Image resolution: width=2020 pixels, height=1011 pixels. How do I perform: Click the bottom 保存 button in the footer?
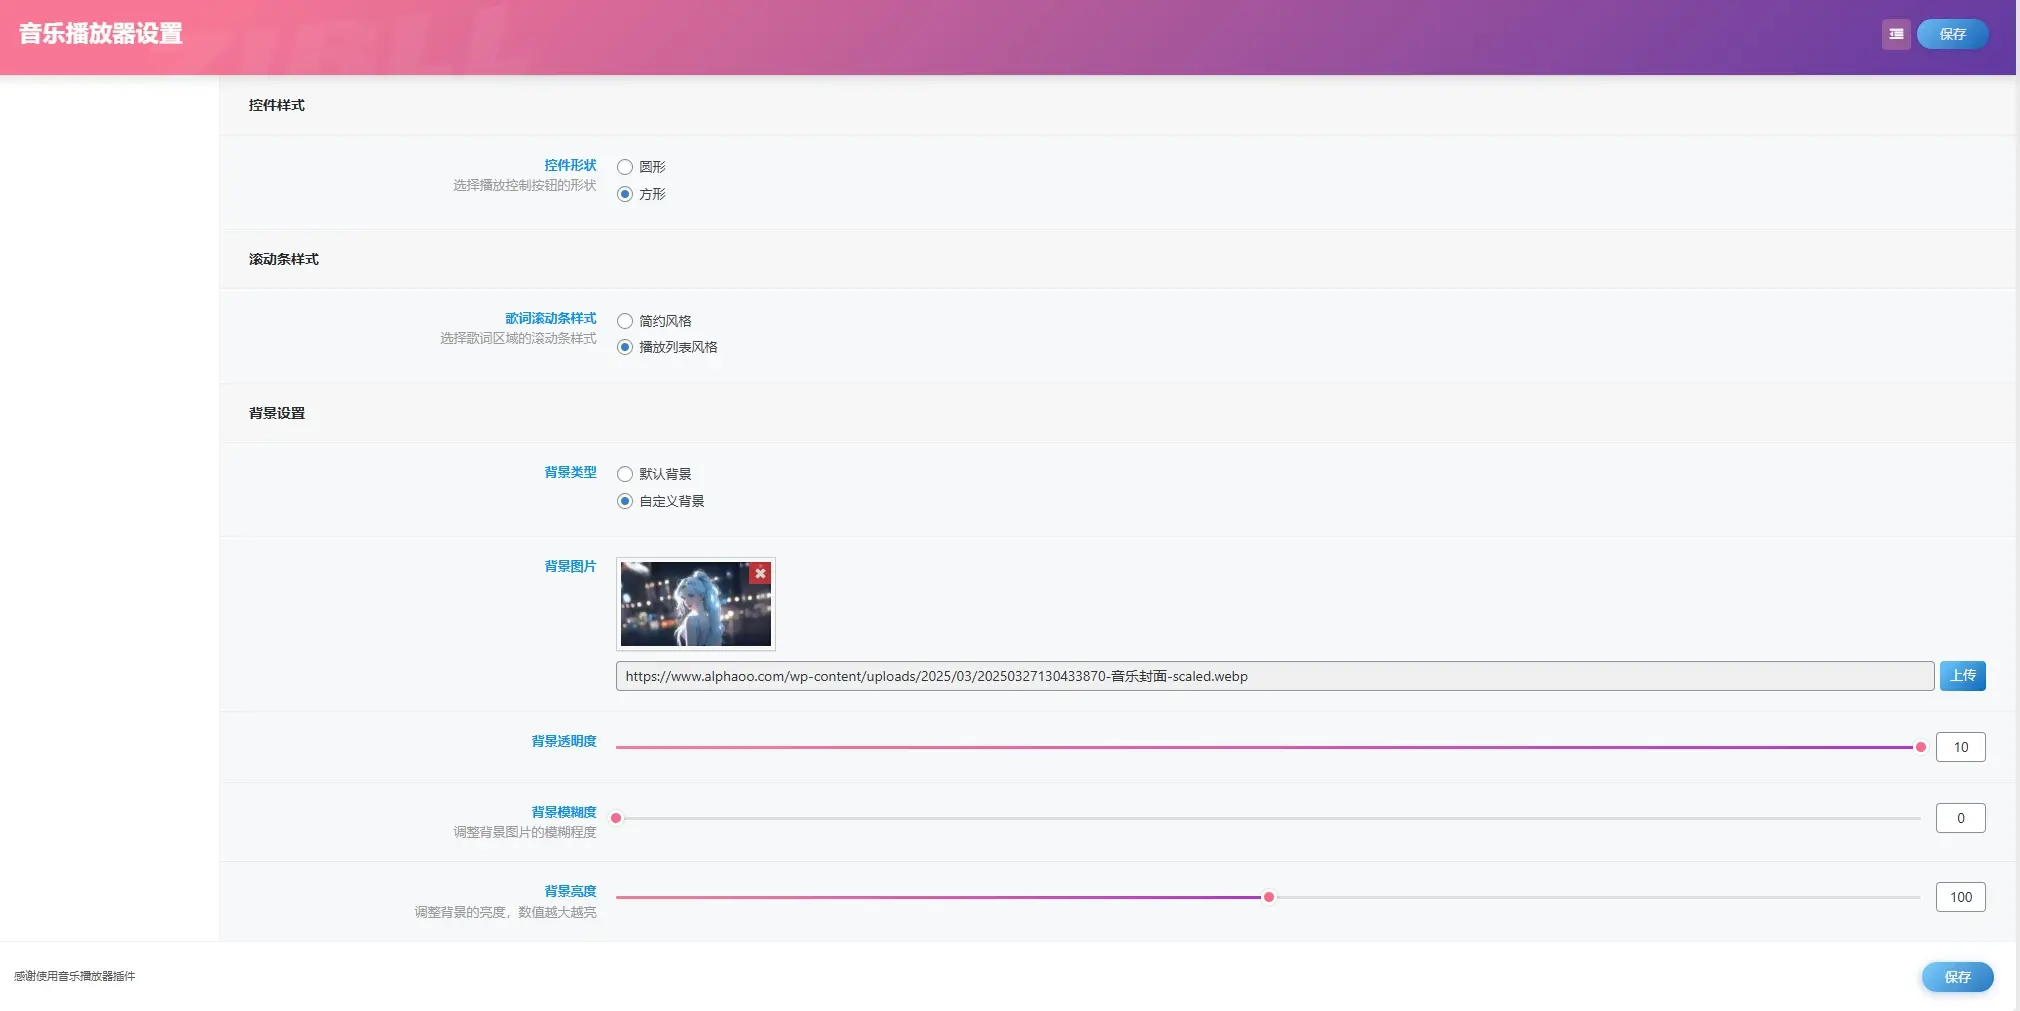pos(1956,977)
